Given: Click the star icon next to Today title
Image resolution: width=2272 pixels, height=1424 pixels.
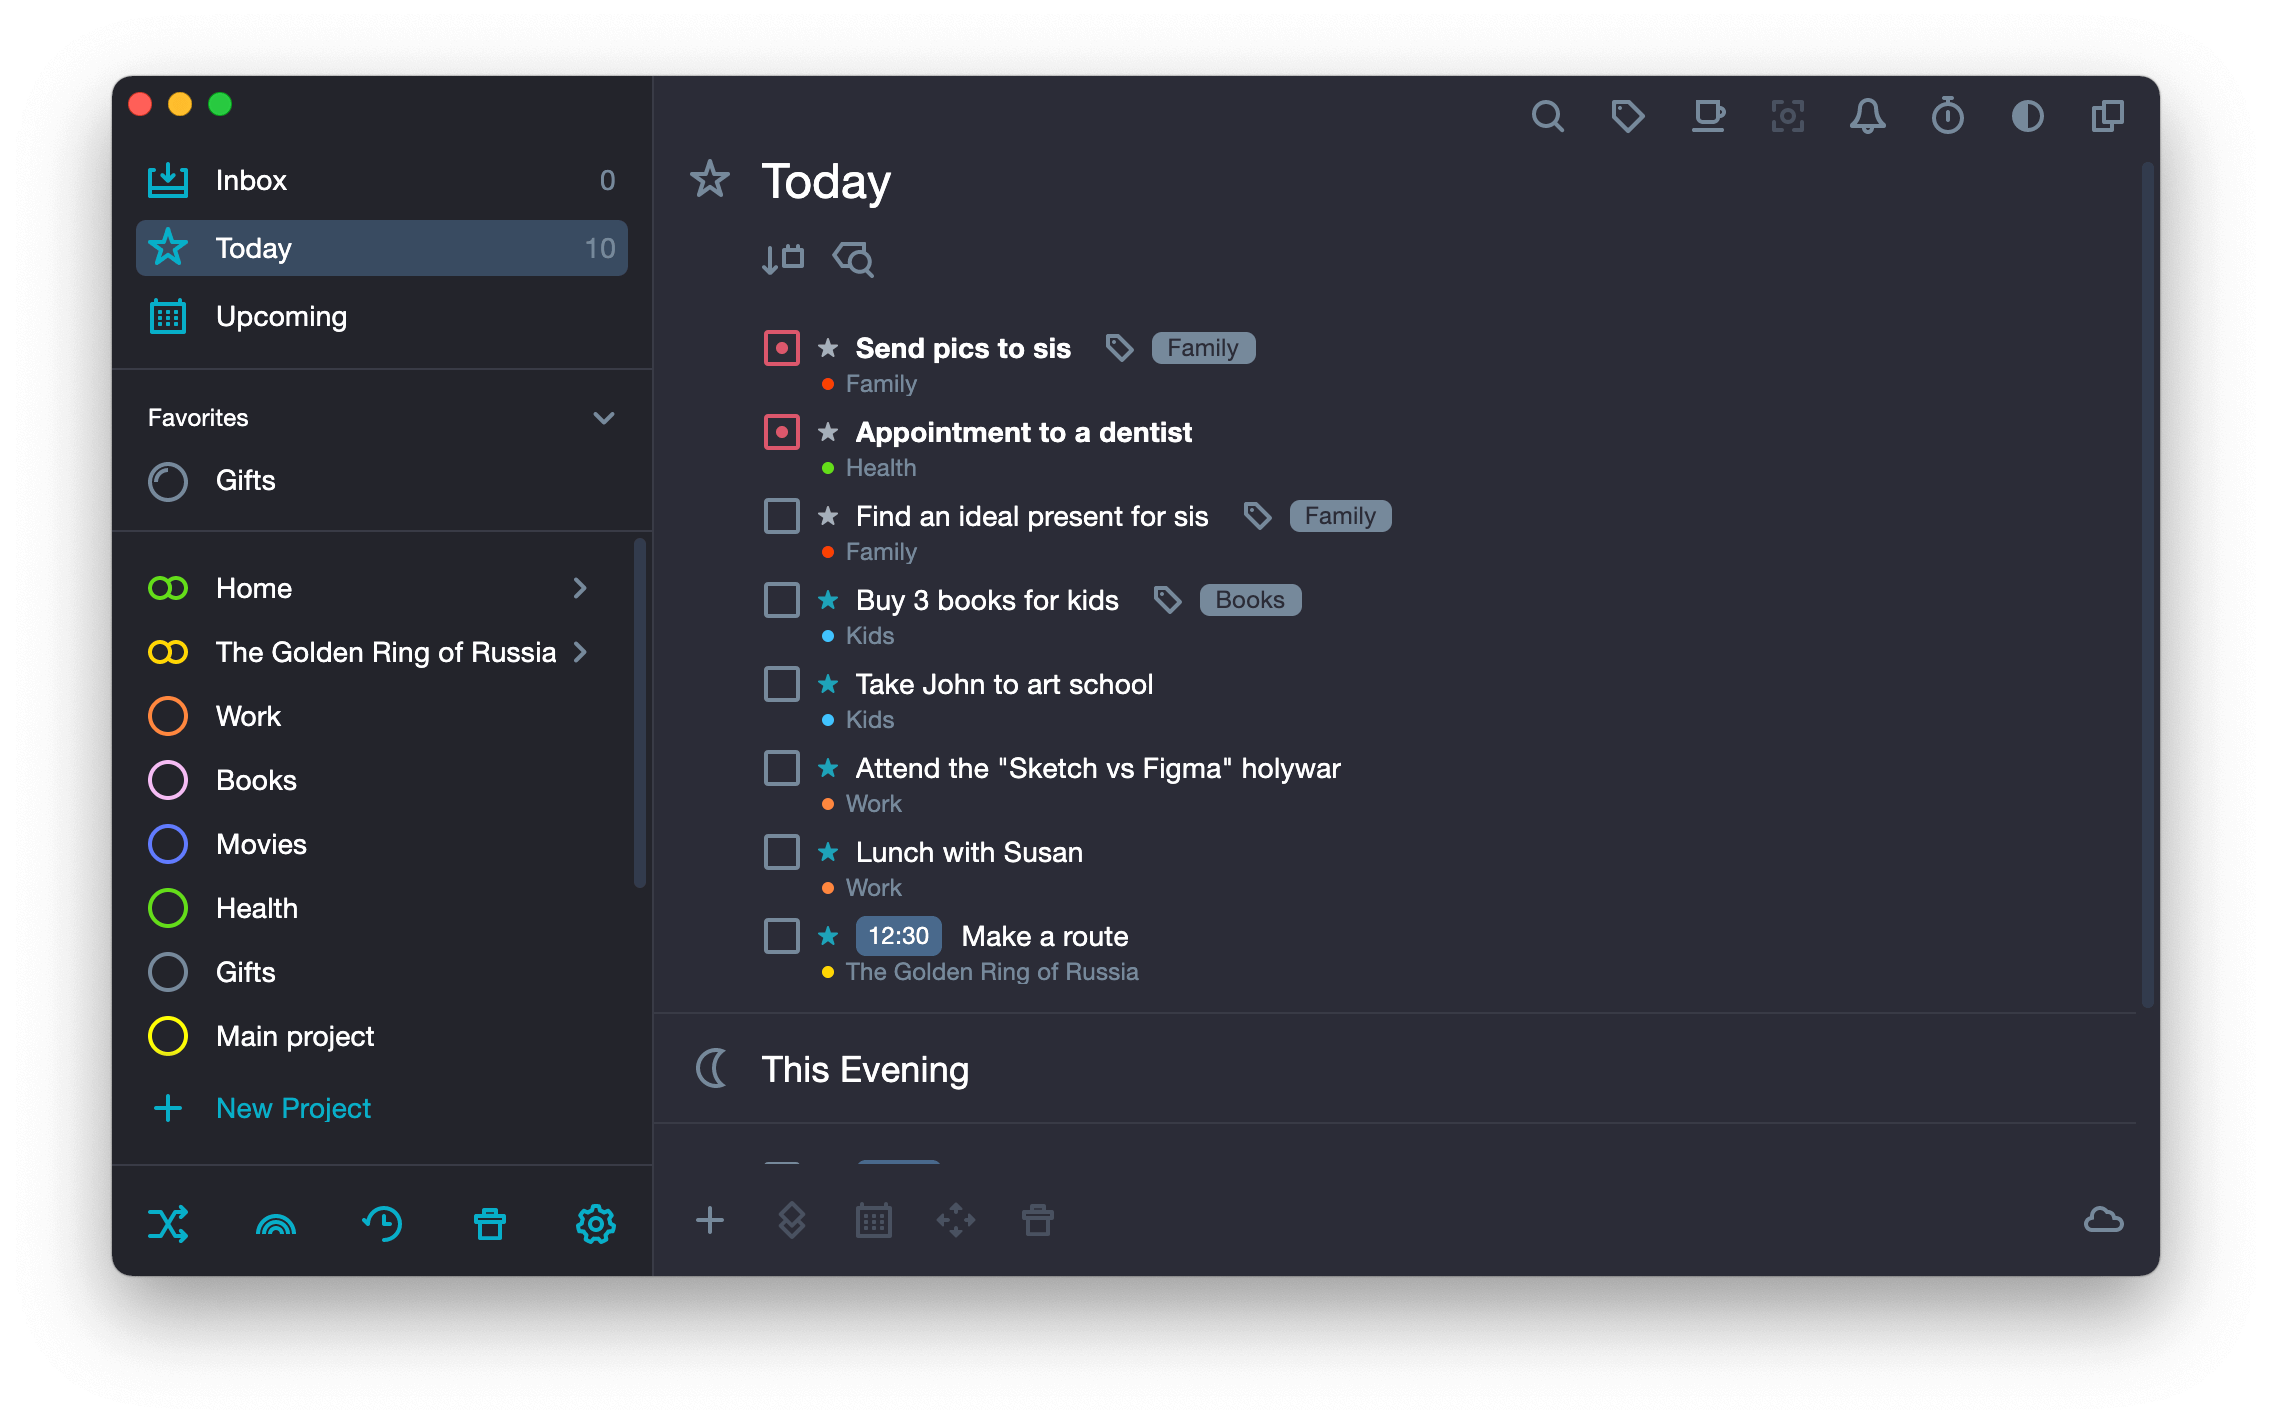Looking at the screenshot, I should 710,180.
